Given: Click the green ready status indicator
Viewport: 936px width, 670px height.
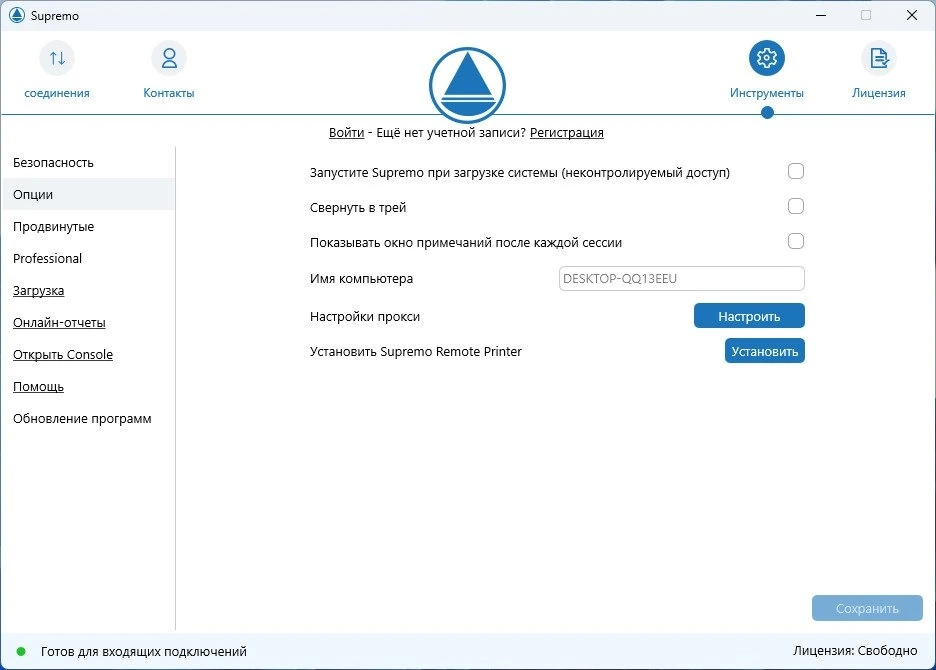Looking at the screenshot, I should (x=21, y=651).
